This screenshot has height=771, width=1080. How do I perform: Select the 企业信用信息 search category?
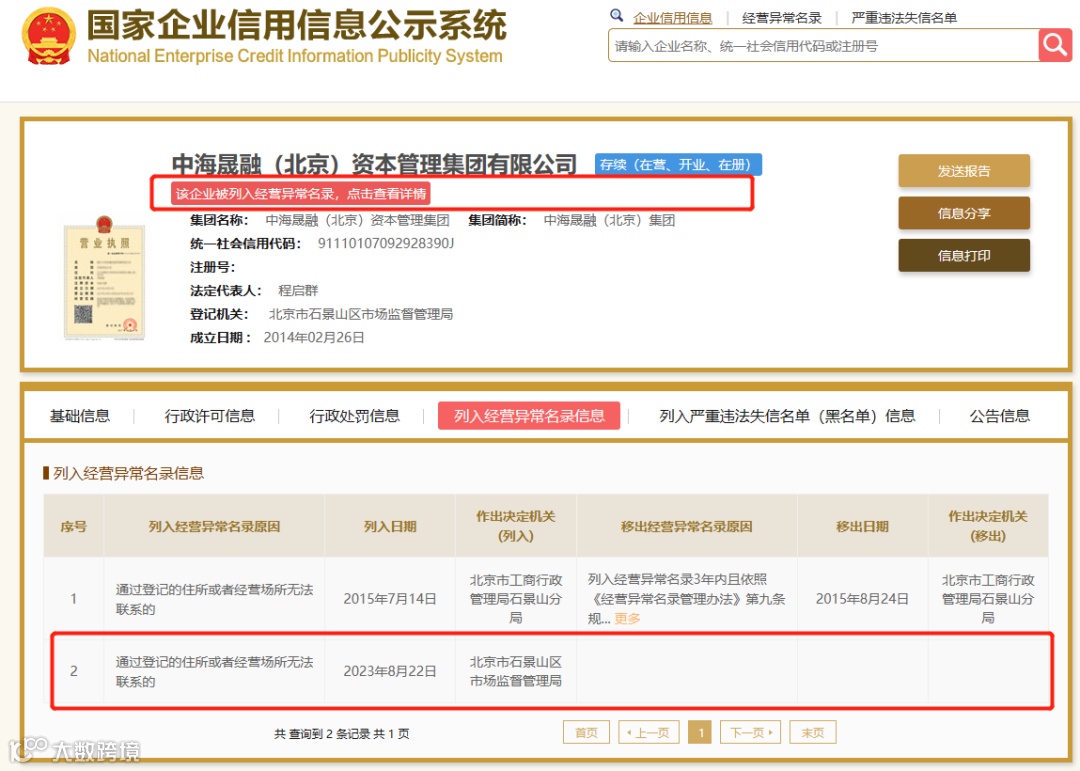click(672, 18)
